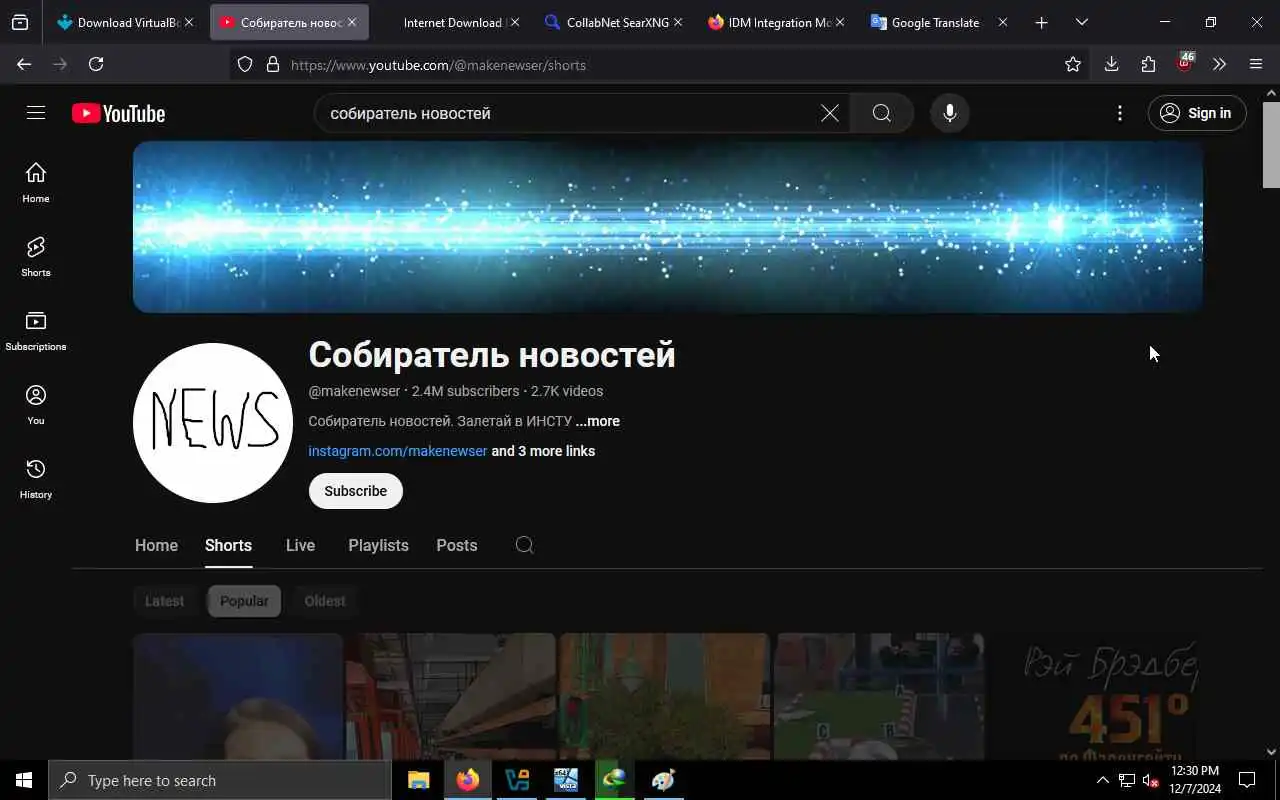Viewport: 1280px width, 800px height.
Task: Go to YouTube logo home page
Action: [118, 113]
